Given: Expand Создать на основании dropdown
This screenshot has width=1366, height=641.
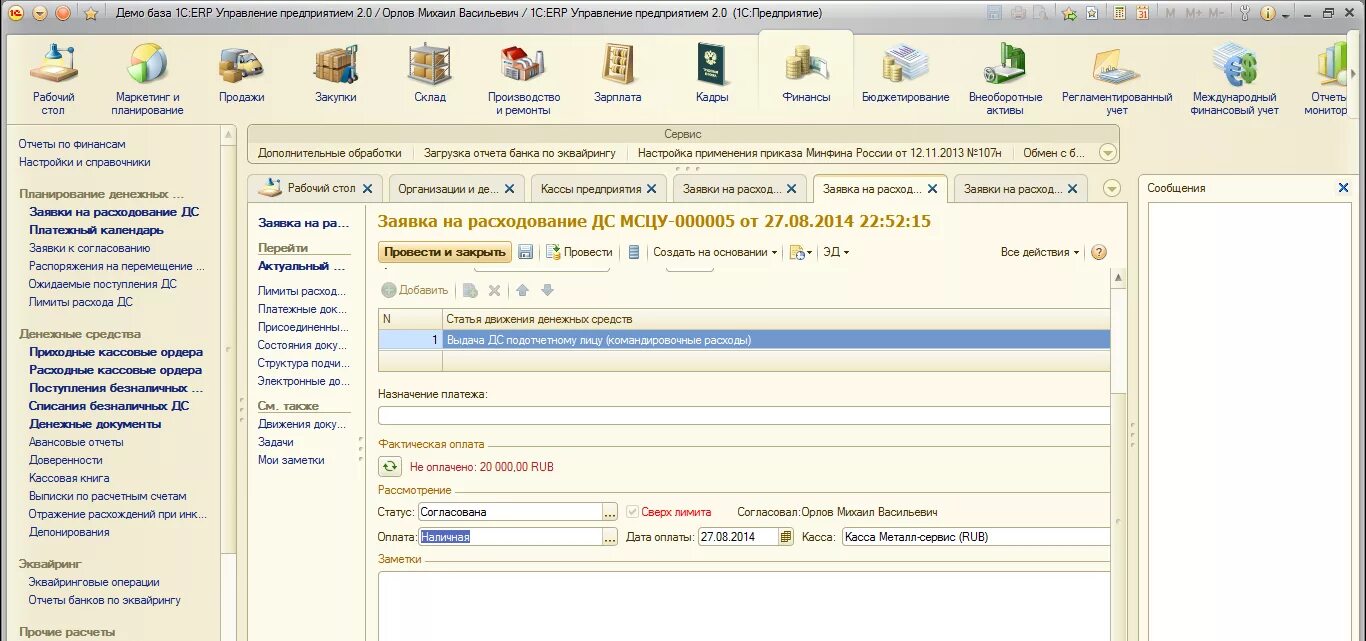Looking at the screenshot, I should [715, 252].
